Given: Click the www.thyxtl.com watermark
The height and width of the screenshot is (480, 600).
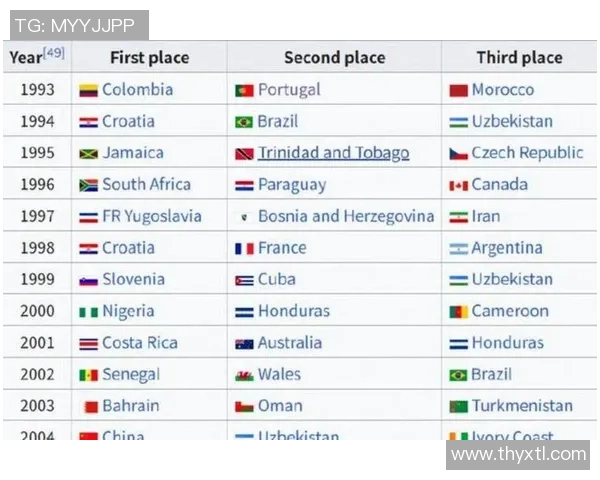Looking at the screenshot, I should (518, 455).
